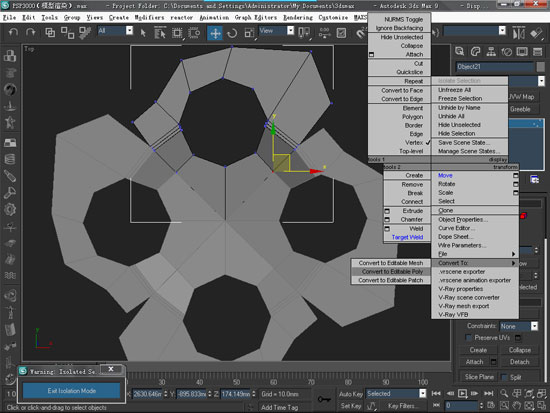Go to animation end frame

(489, 393)
